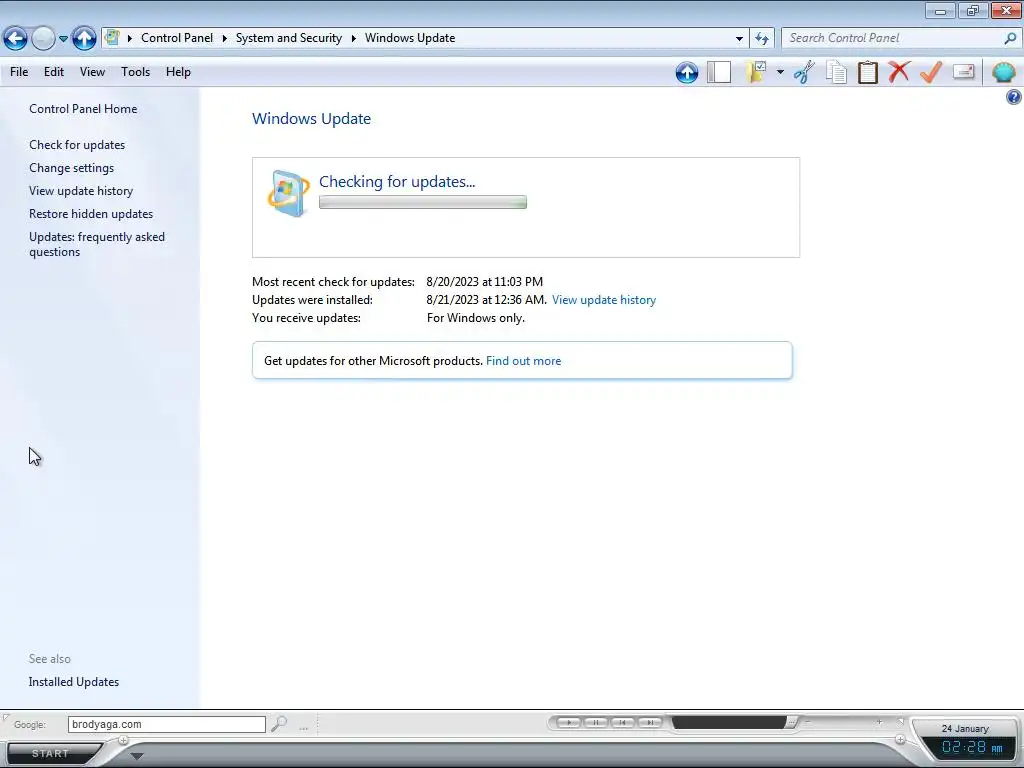Click the Previous track button in taskbar
Image resolution: width=1024 pixels, height=768 pixels.
(623, 722)
